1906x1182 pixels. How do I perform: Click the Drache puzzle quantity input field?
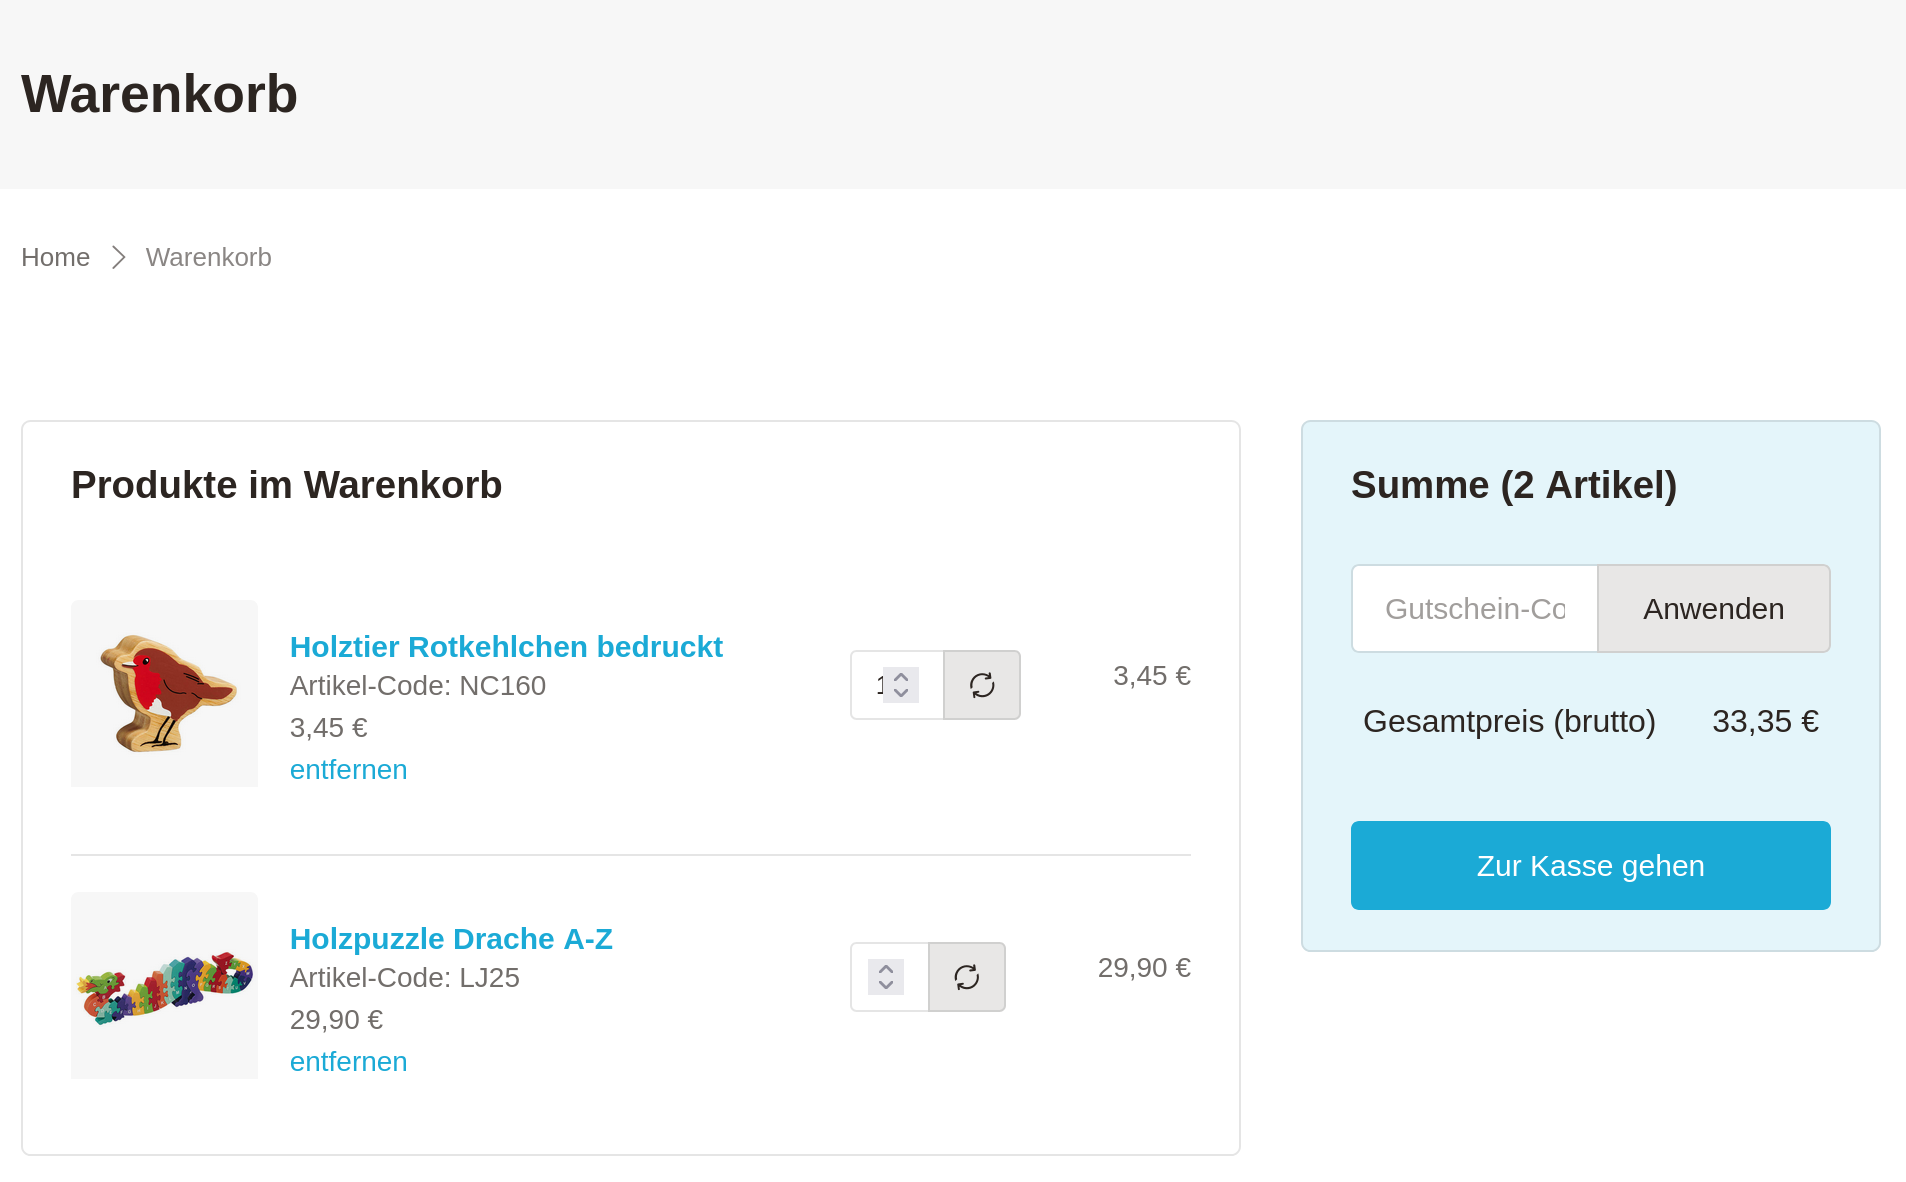(x=861, y=977)
